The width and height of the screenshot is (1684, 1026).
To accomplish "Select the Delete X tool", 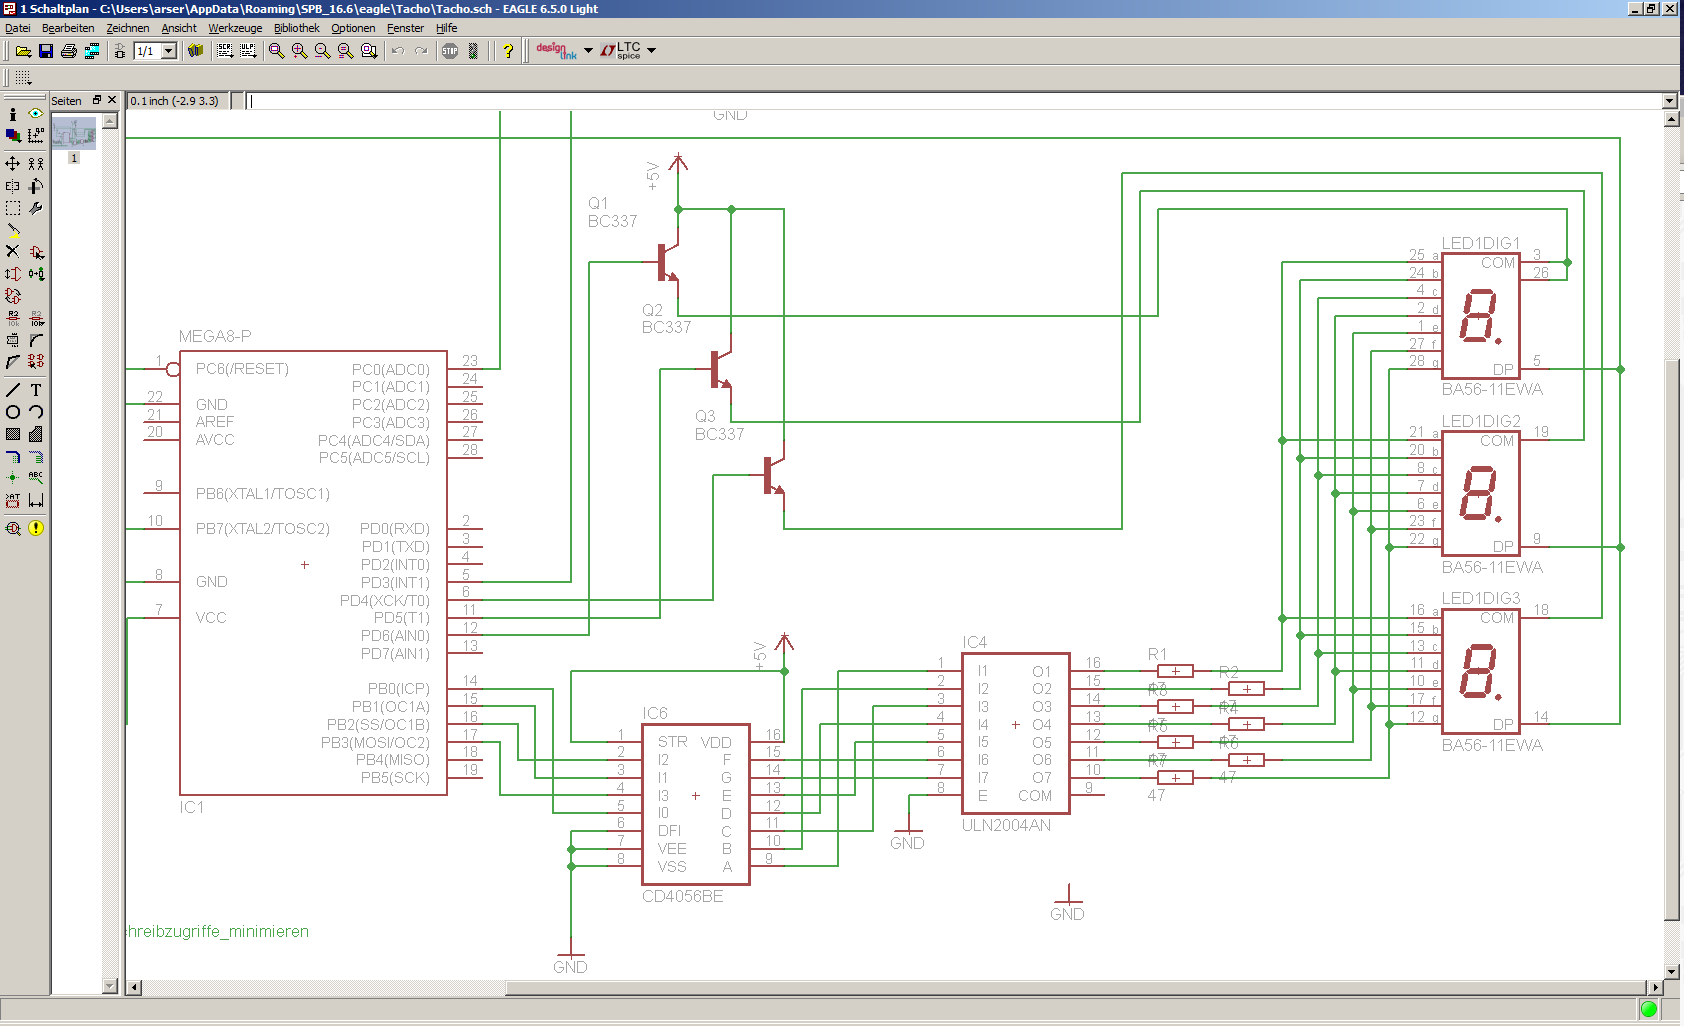I will [13, 252].
